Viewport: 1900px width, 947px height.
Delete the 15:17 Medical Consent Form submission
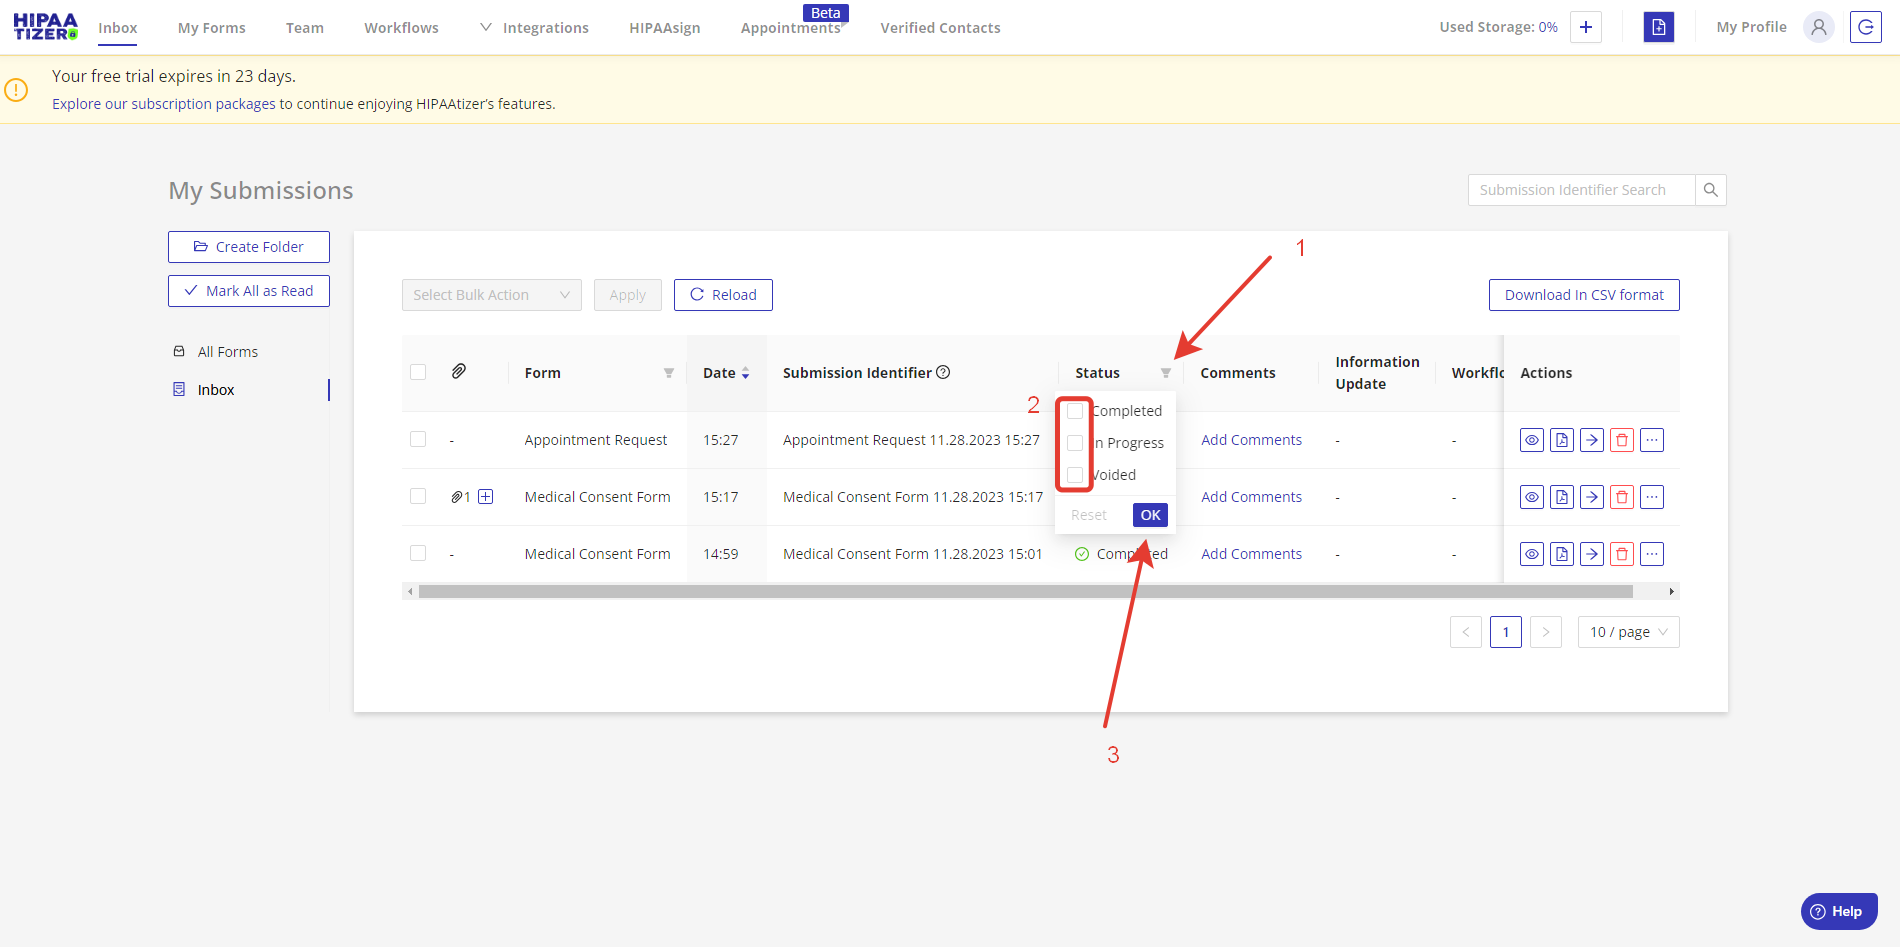pyautogui.click(x=1622, y=497)
